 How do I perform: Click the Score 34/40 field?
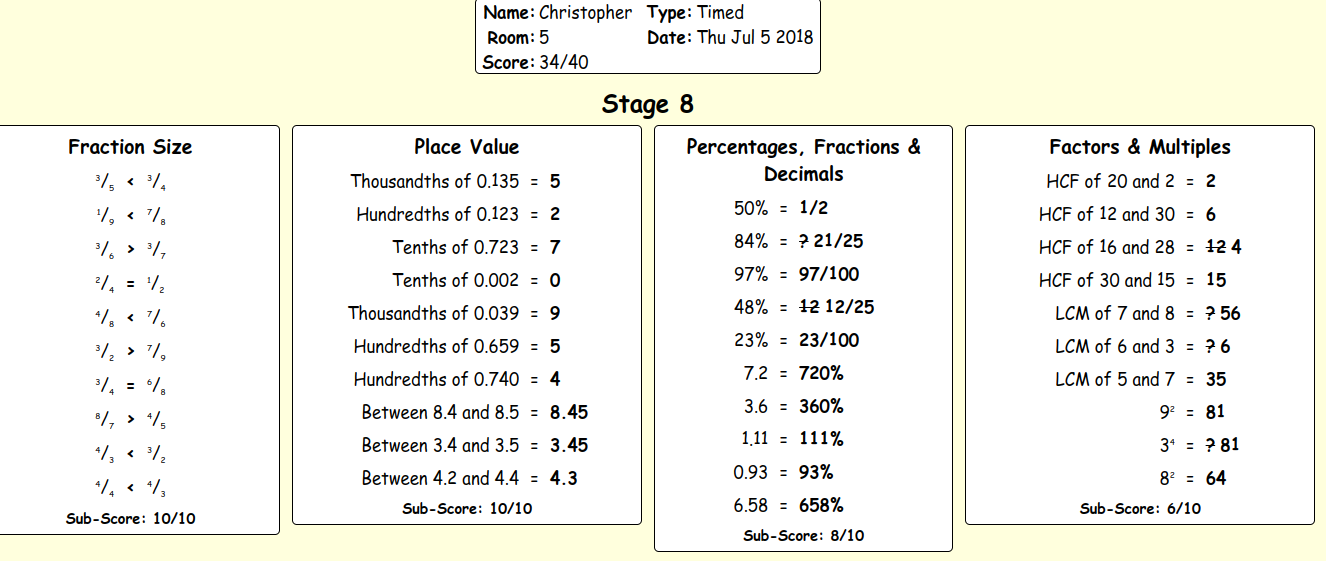tap(534, 63)
